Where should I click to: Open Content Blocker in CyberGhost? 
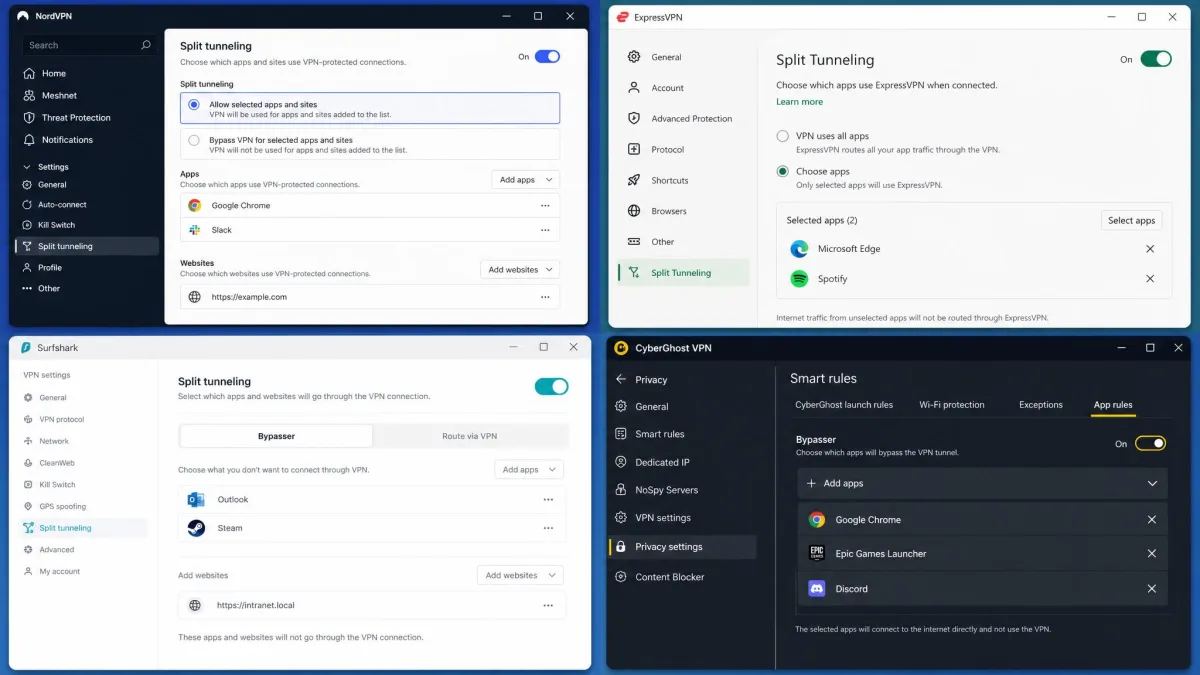point(669,577)
